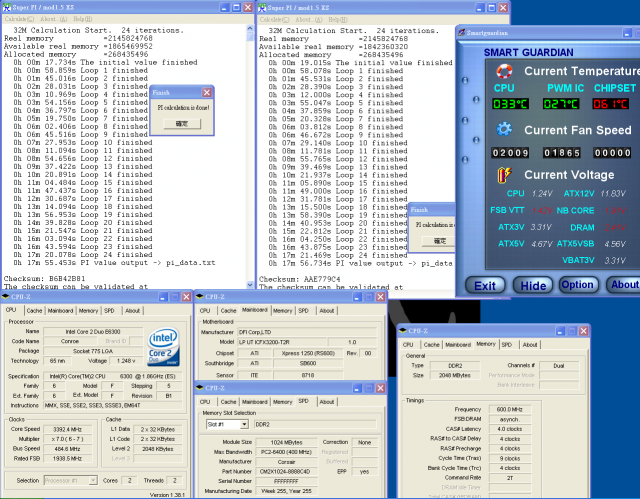
Task: Click the lifebuoy Current Temperature icon
Action: coord(504,71)
